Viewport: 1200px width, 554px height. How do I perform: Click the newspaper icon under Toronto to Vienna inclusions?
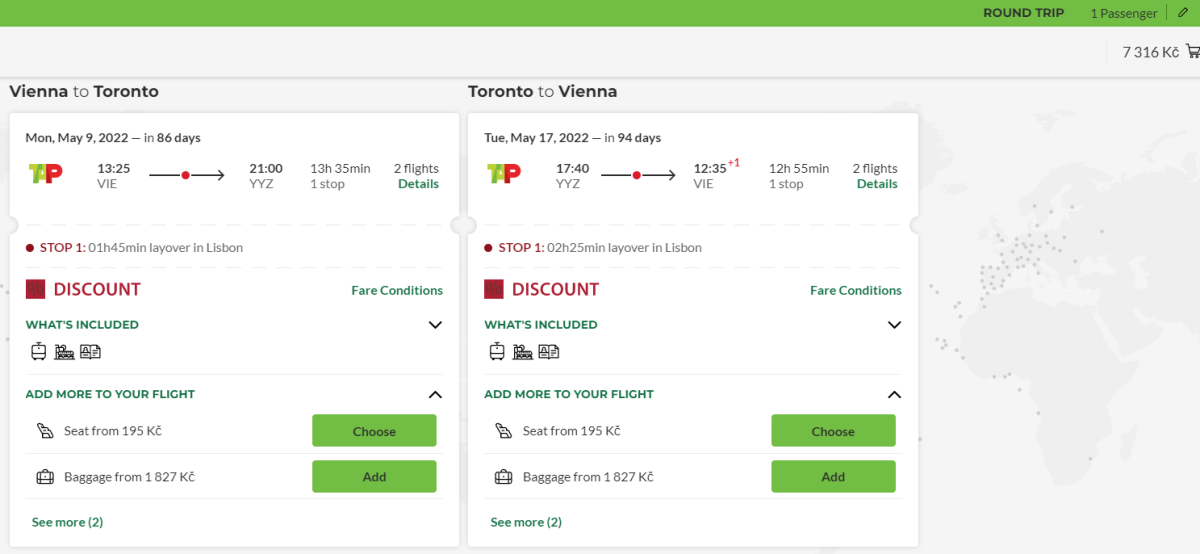click(x=548, y=351)
